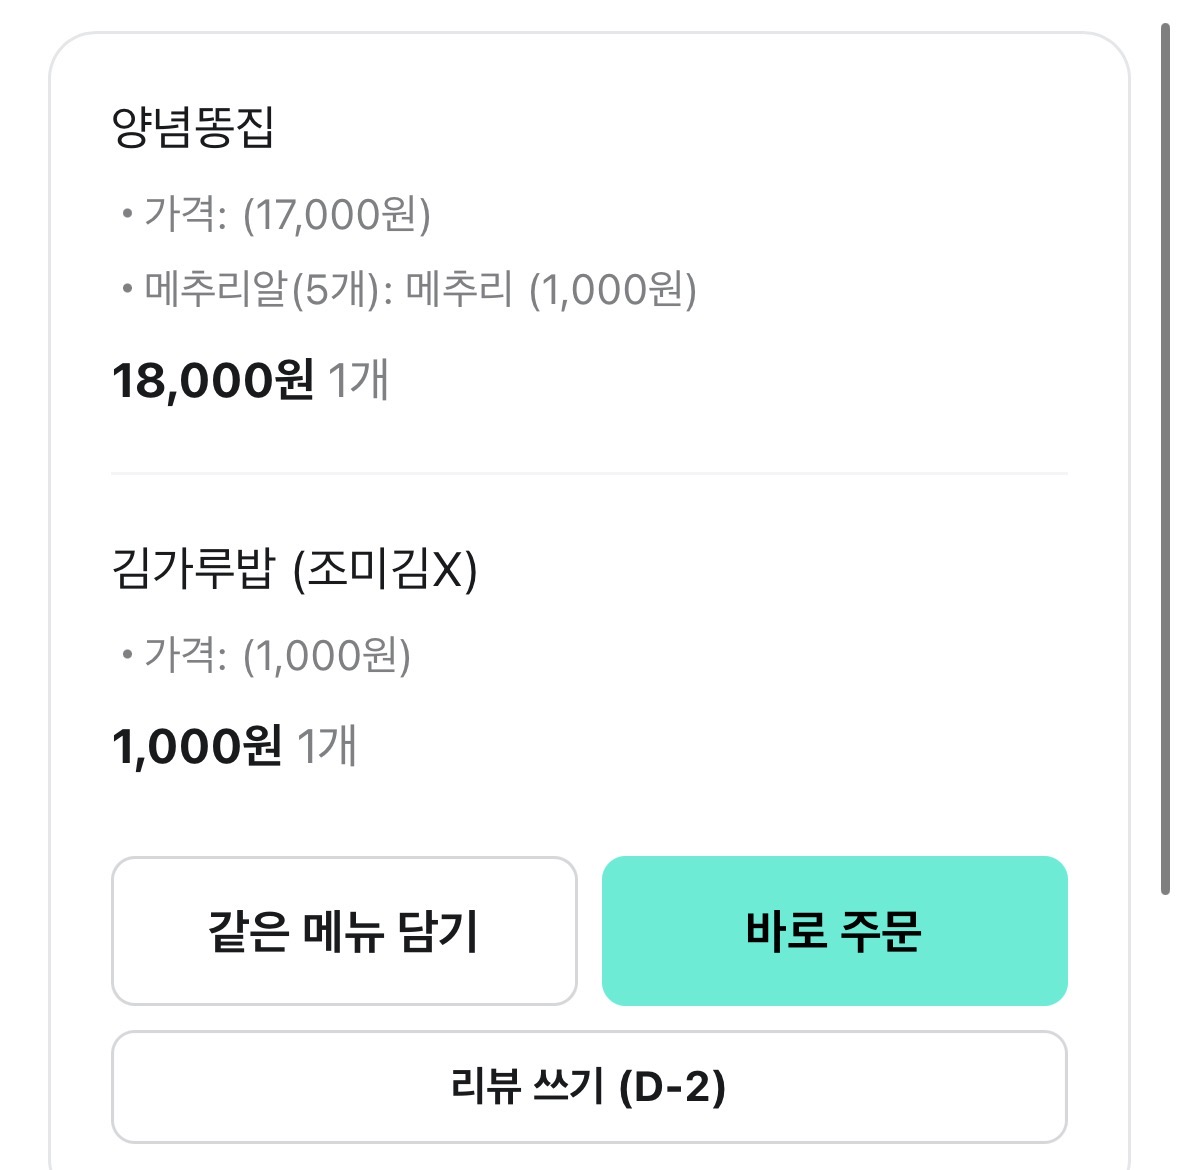The height and width of the screenshot is (1170, 1179).
Task: Click the 메추리 (1,000원) option value
Action: (x=551, y=290)
